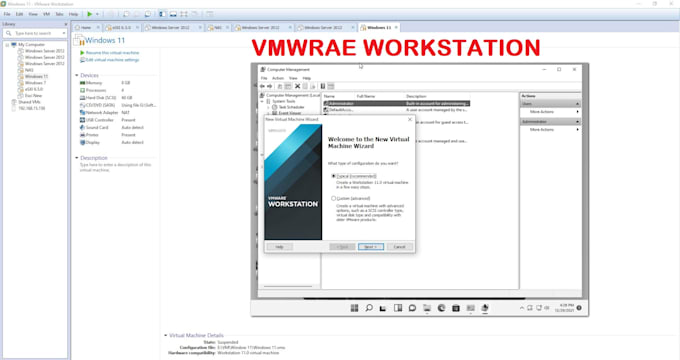This screenshot has height=360, width=680.
Task: Click the library search input field
Action: tap(33, 33)
